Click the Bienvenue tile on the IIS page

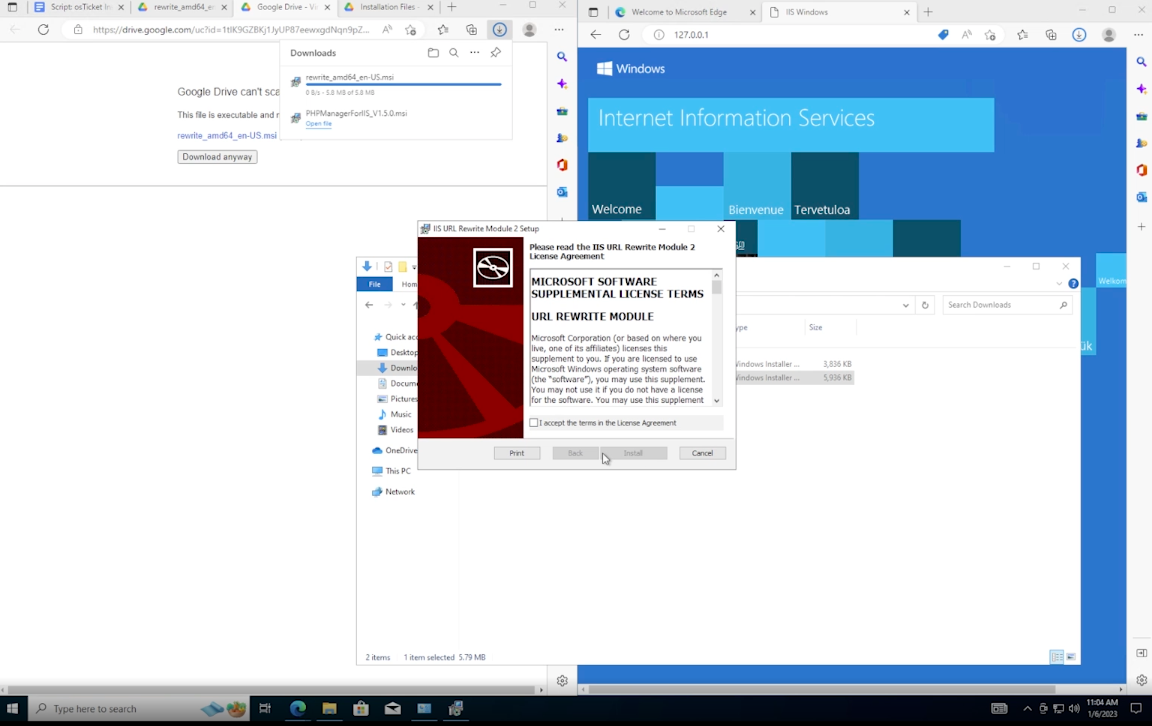click(x=757, y=186)
